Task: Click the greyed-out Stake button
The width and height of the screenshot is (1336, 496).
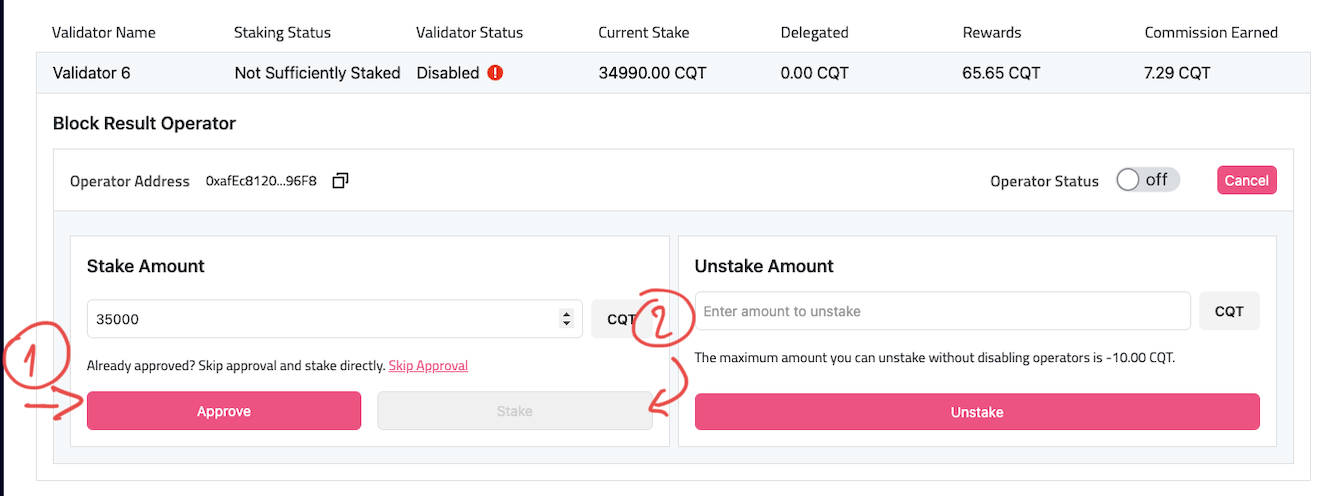Action: [x=515, y=411]
